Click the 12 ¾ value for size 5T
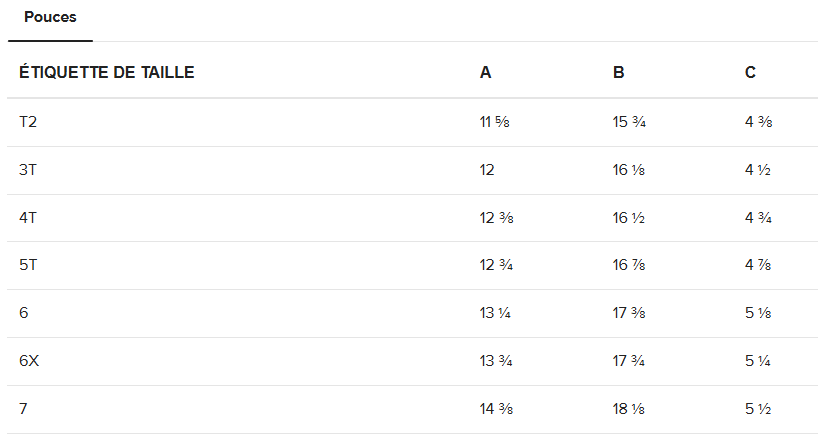Screen dimensions: 818x434 click(496, 264)
